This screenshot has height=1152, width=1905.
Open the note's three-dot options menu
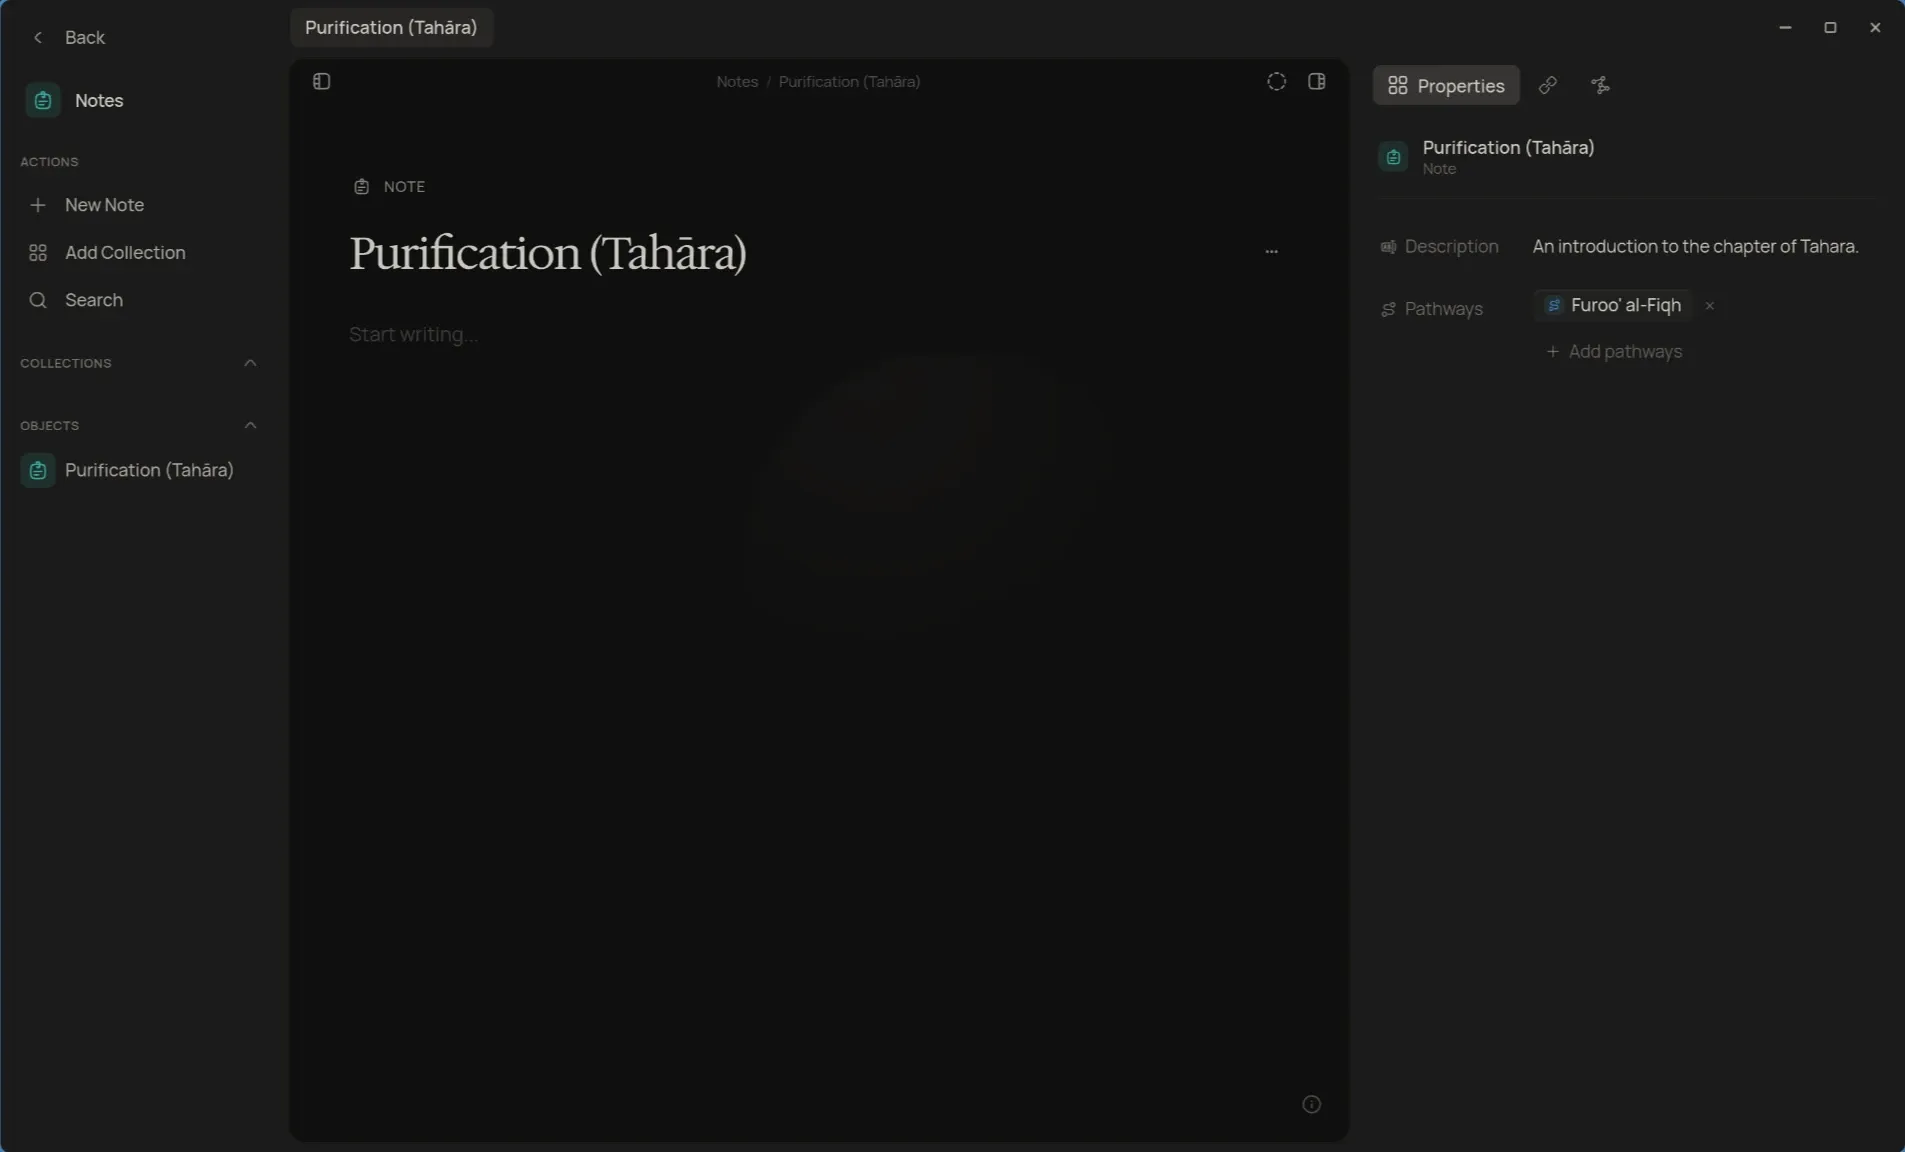pyautogui.click(x=1271, y=252)
